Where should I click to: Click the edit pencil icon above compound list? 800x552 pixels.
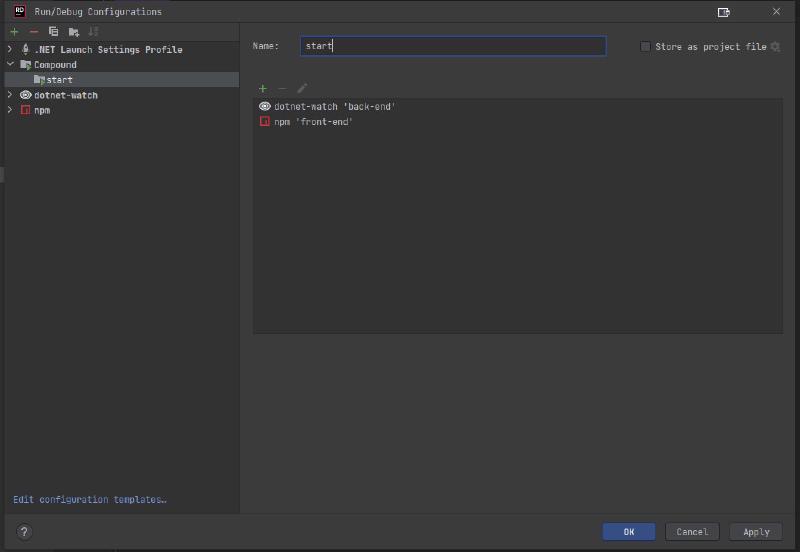pyautogui.click(x=302, y=88)
